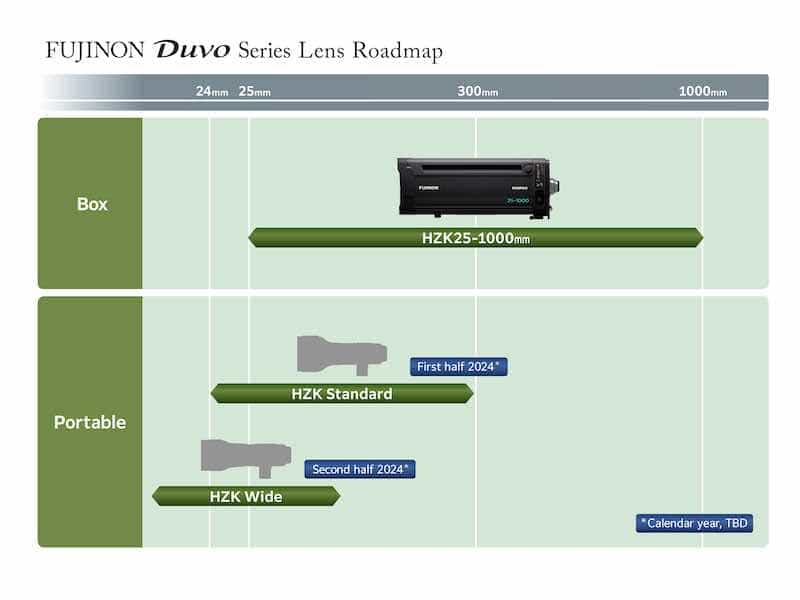Screen dimensions: 800x600
Task: Select the Box section header
Action: point(91,204)
